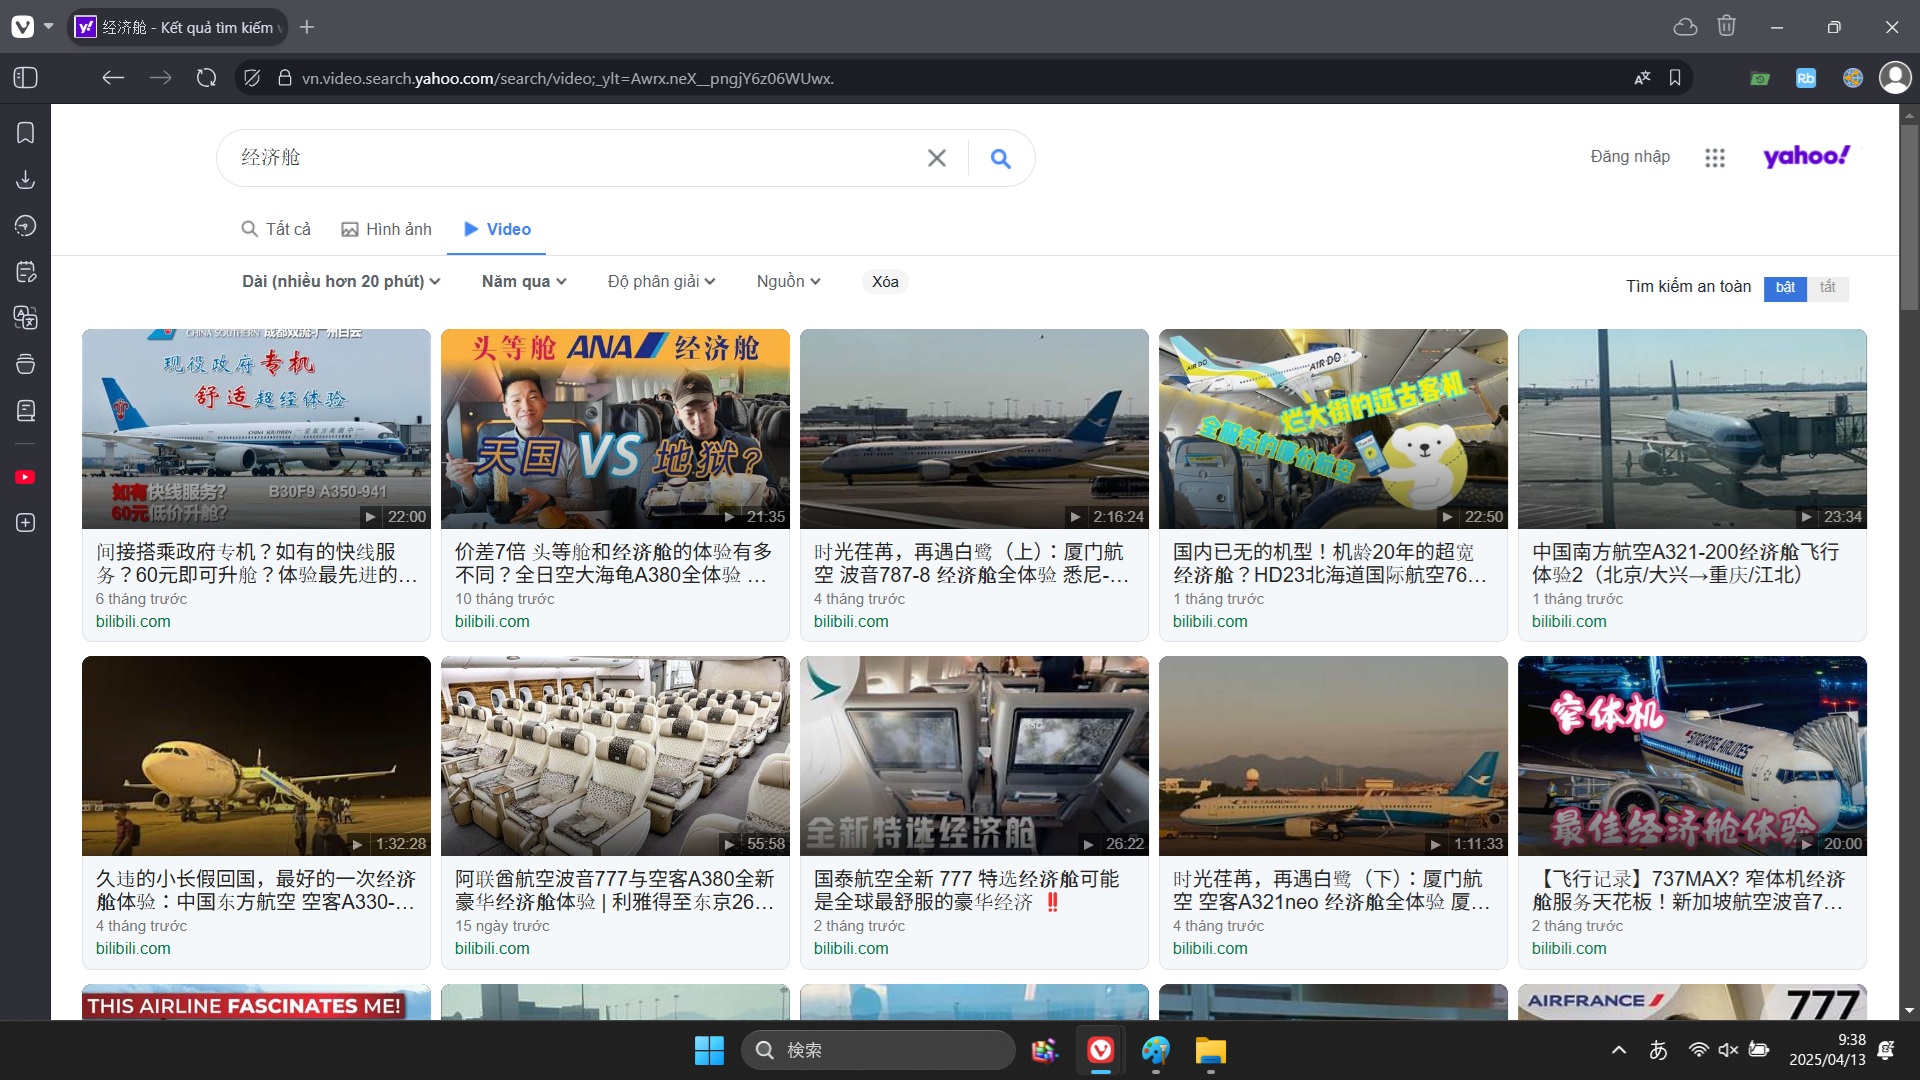Screen dimensions: 1920x1080
Task: Open the ANA A380 video thumbnail
Action: click(615, 428)
